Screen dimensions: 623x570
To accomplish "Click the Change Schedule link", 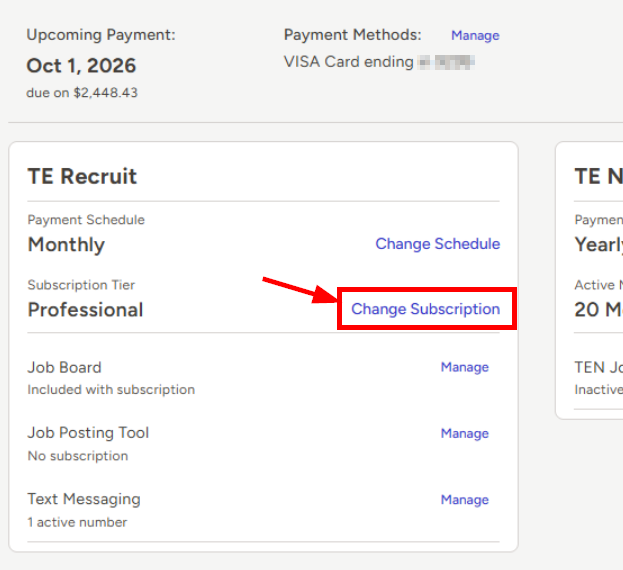I will point(437,243).
